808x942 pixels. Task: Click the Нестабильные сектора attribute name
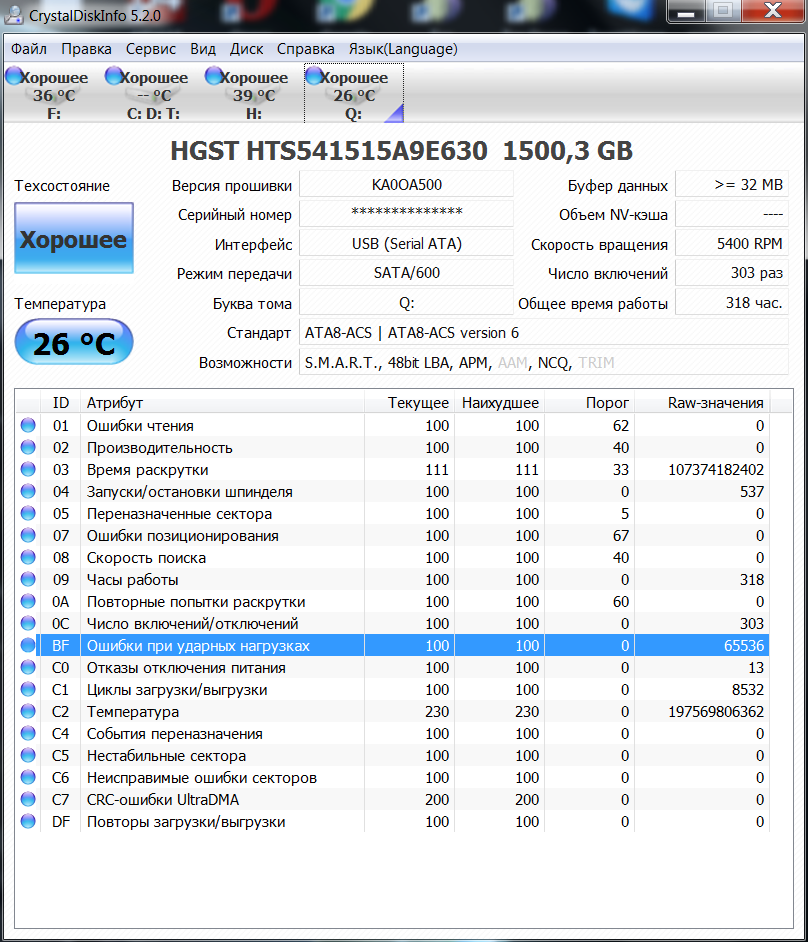click(166, 756)
